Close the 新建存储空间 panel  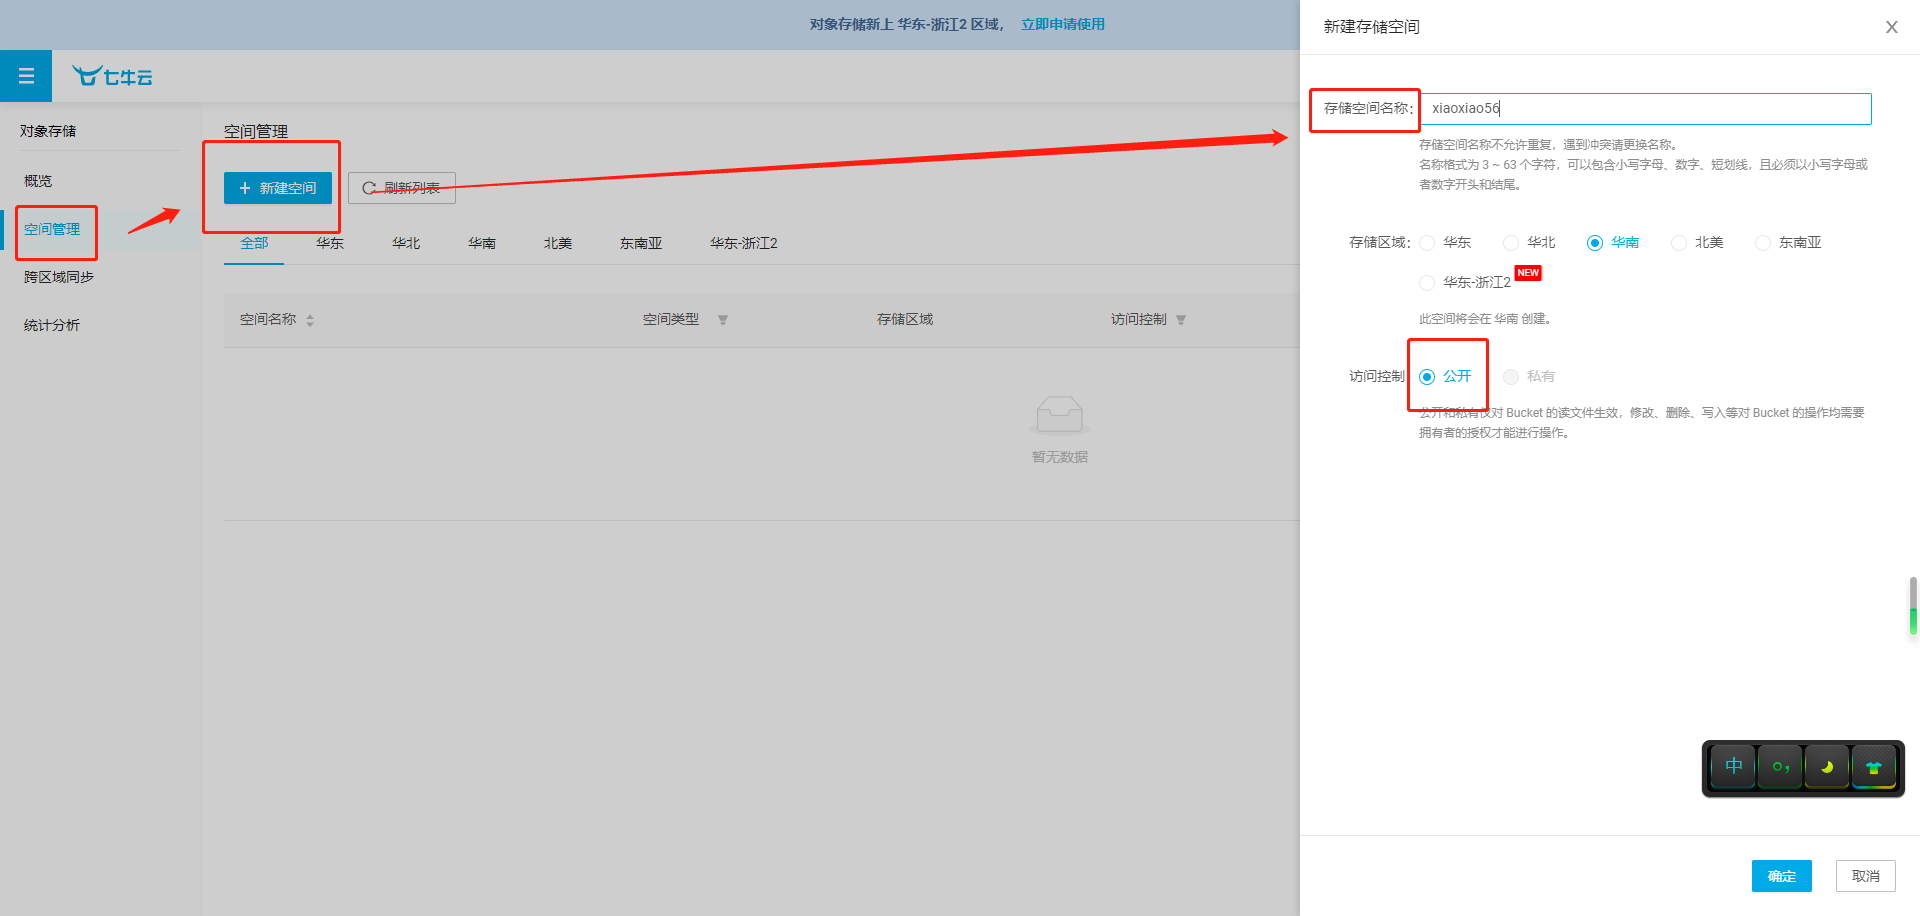click(1891, 27)
